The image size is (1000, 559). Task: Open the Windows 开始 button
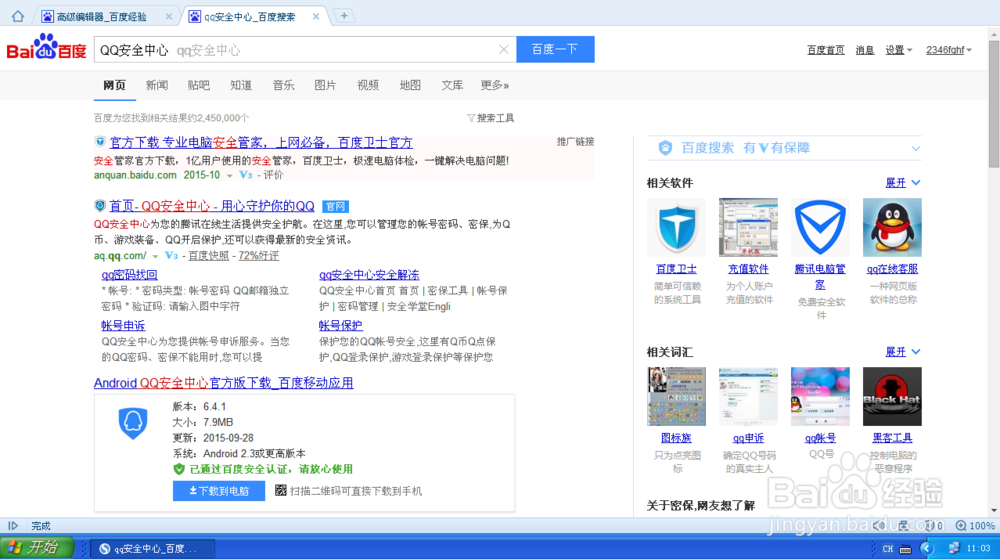(x=37, y=548)
